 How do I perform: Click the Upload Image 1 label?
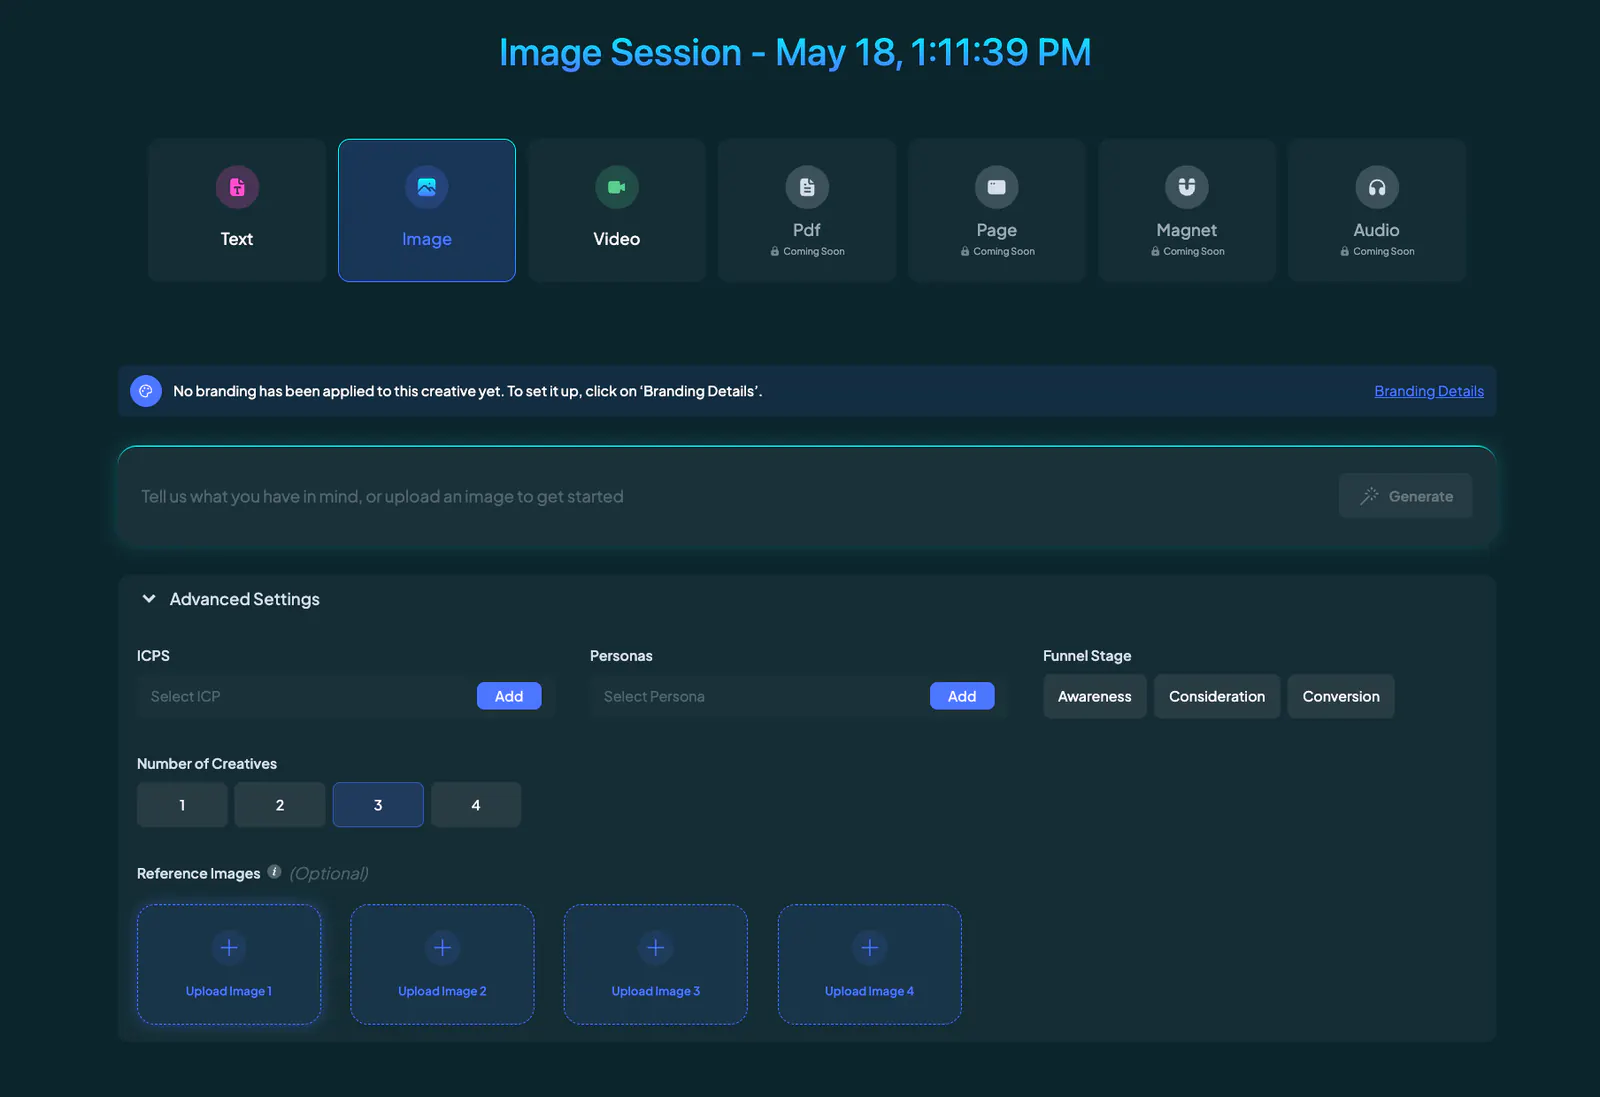tap(229, 991)
